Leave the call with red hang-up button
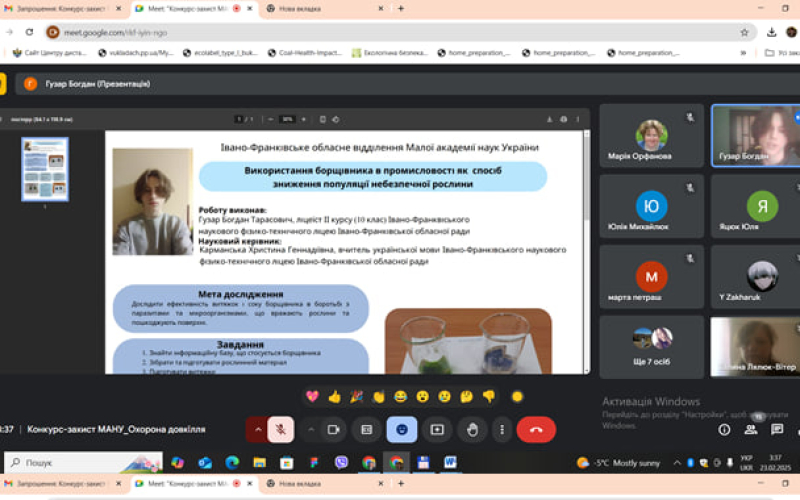 coord(536,430)
